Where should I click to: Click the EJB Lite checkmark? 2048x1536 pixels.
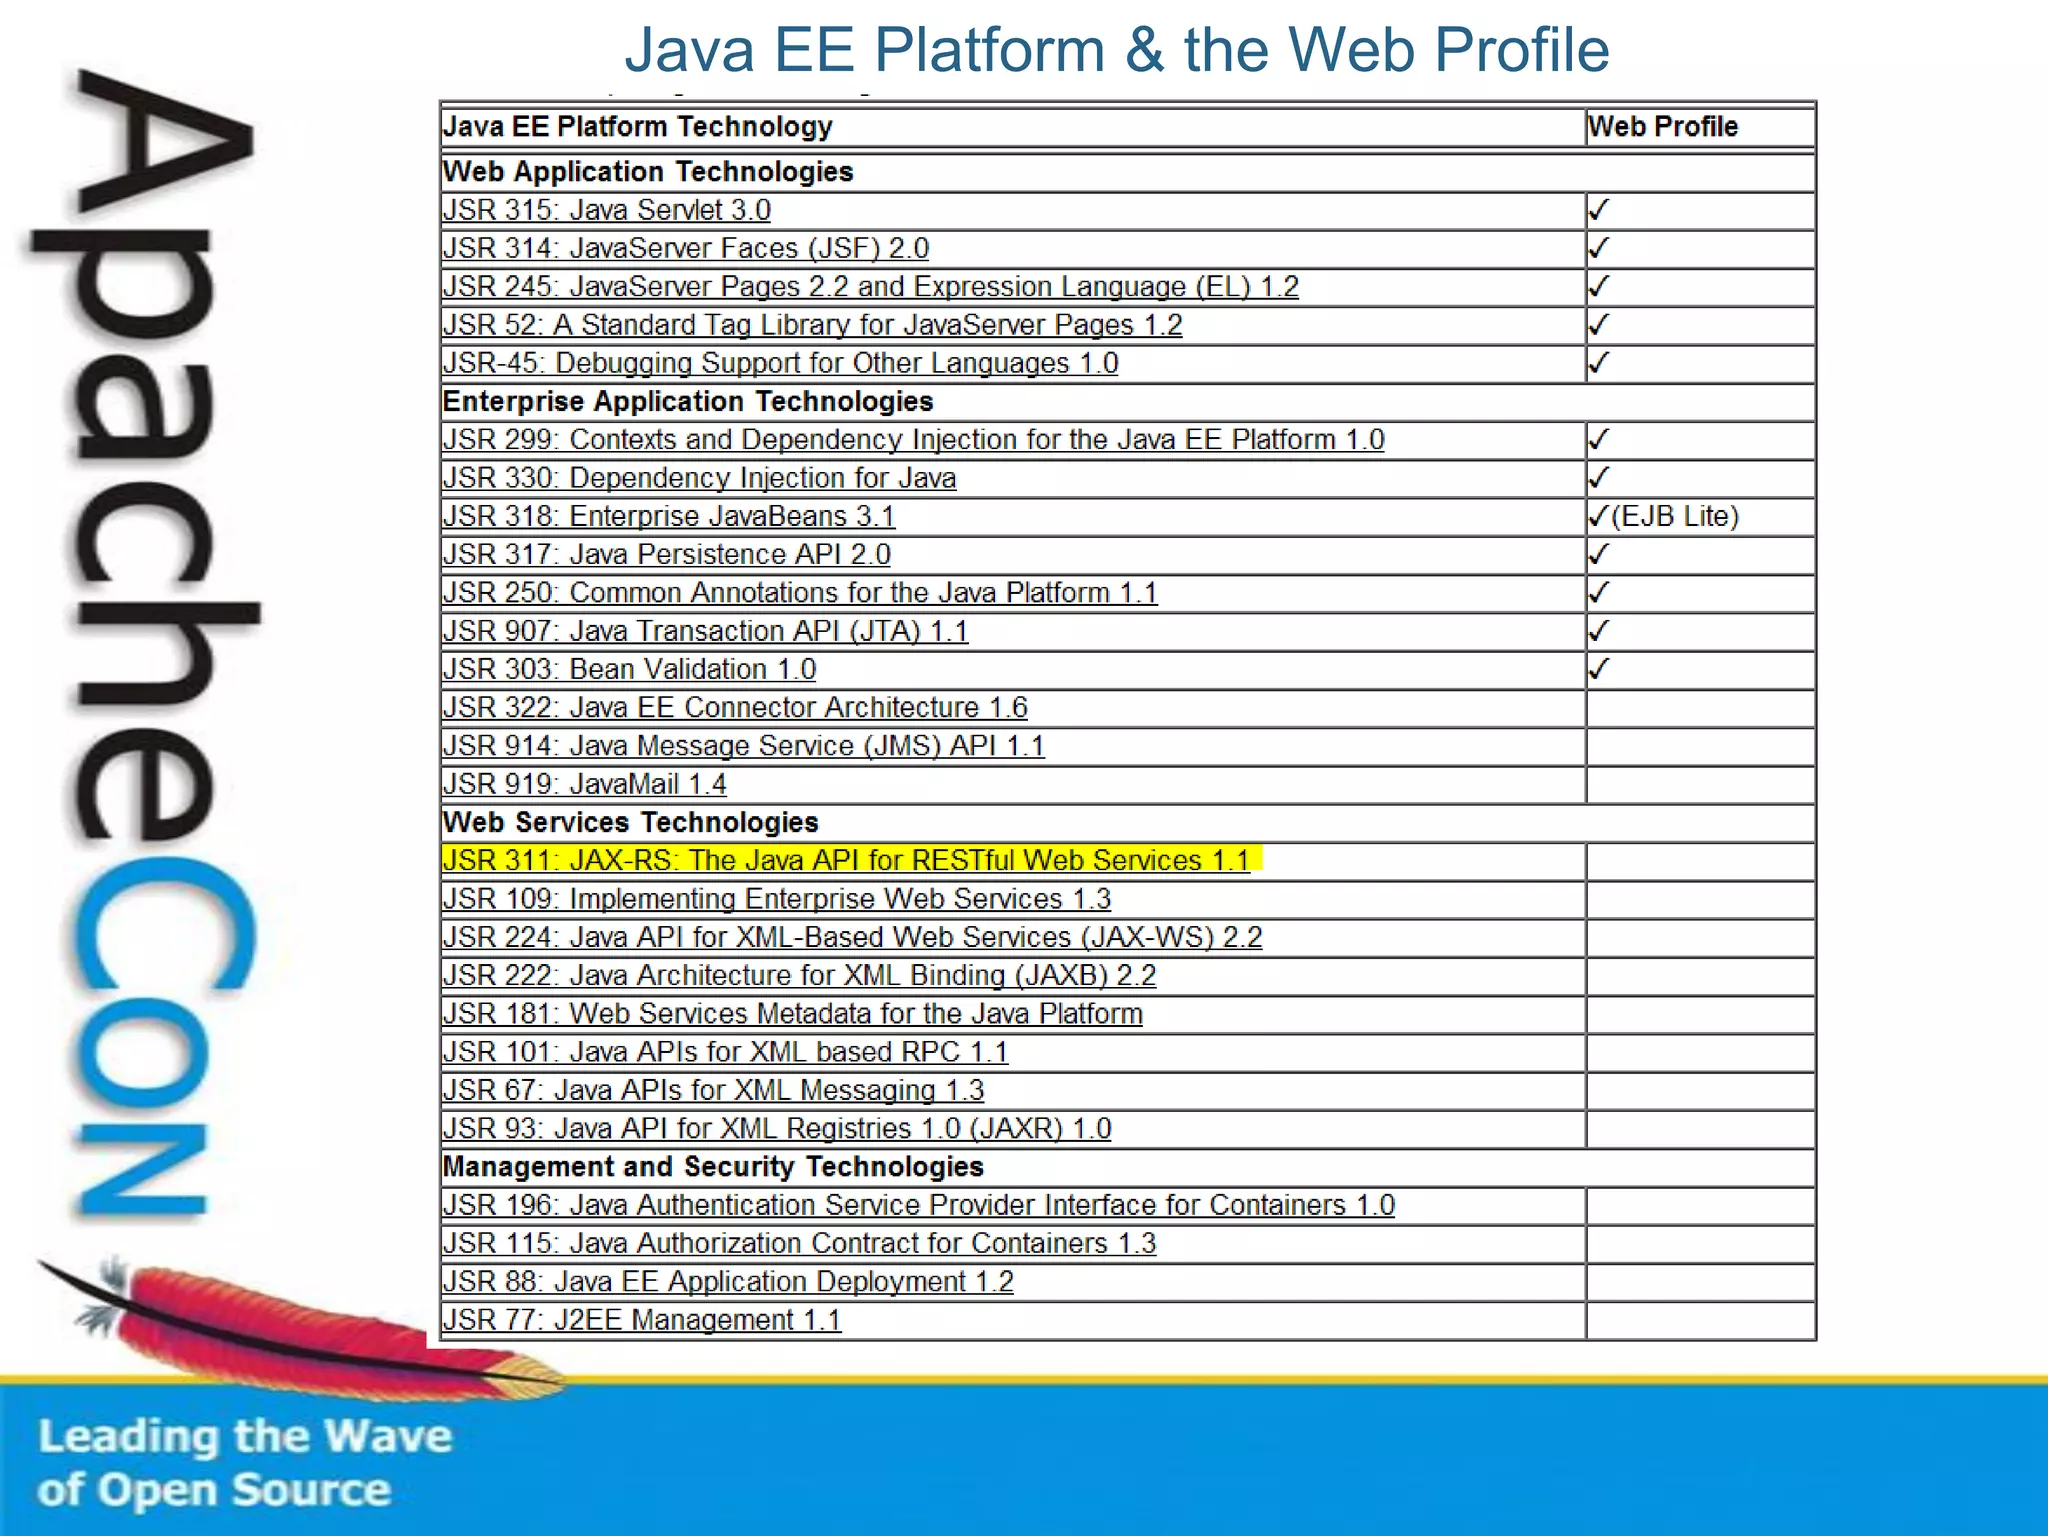click(x=1598, y=517)
